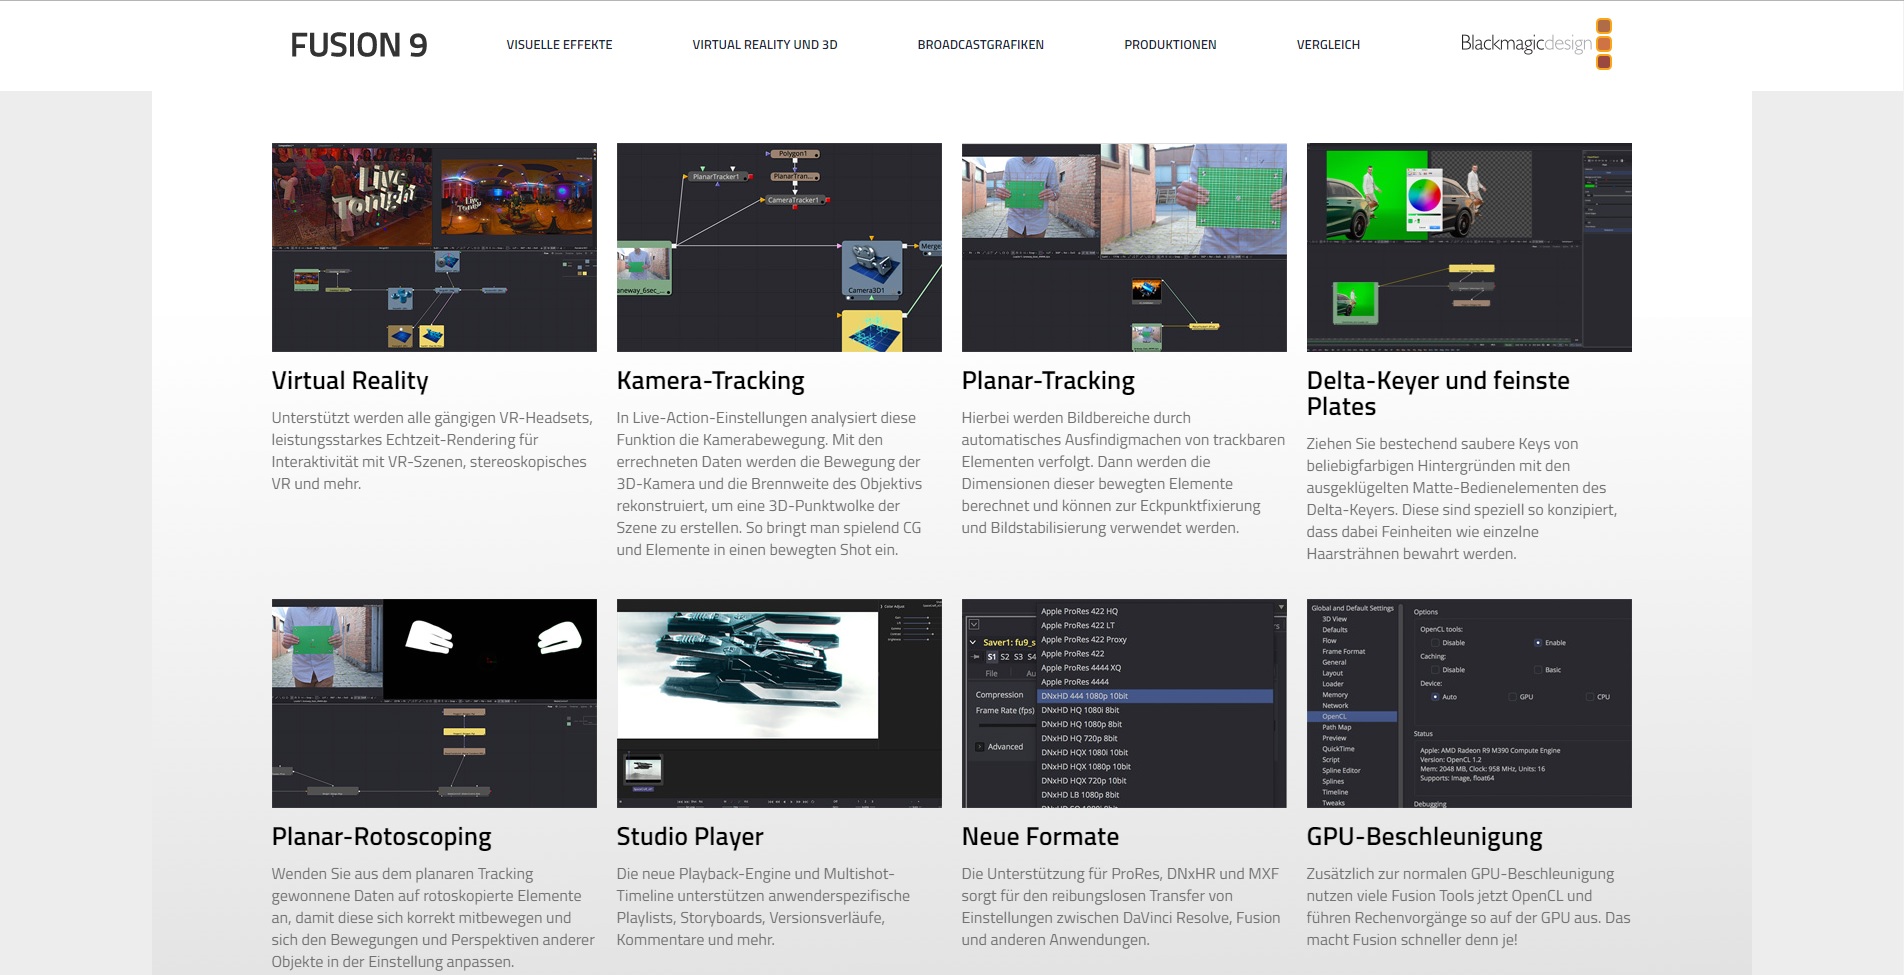Click the Planar-Tracking heading
The width and height of the screenshot is (1904, 975).
pyautogui.click(x=1048, y=381)
